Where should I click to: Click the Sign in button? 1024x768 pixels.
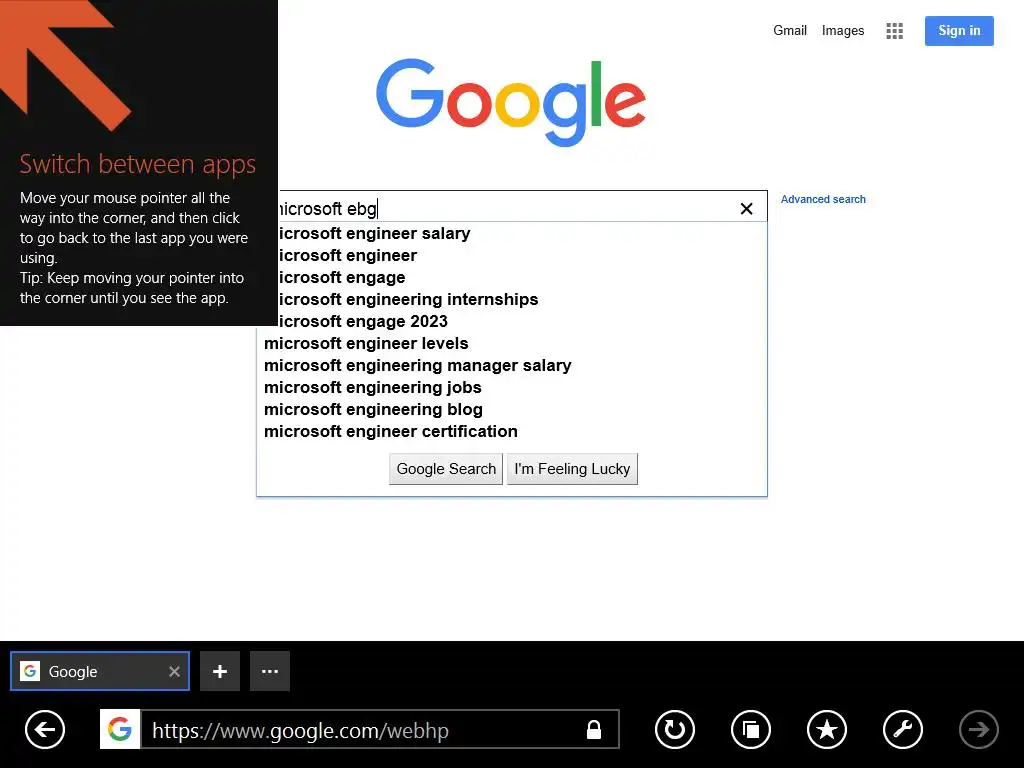(959, 31)
